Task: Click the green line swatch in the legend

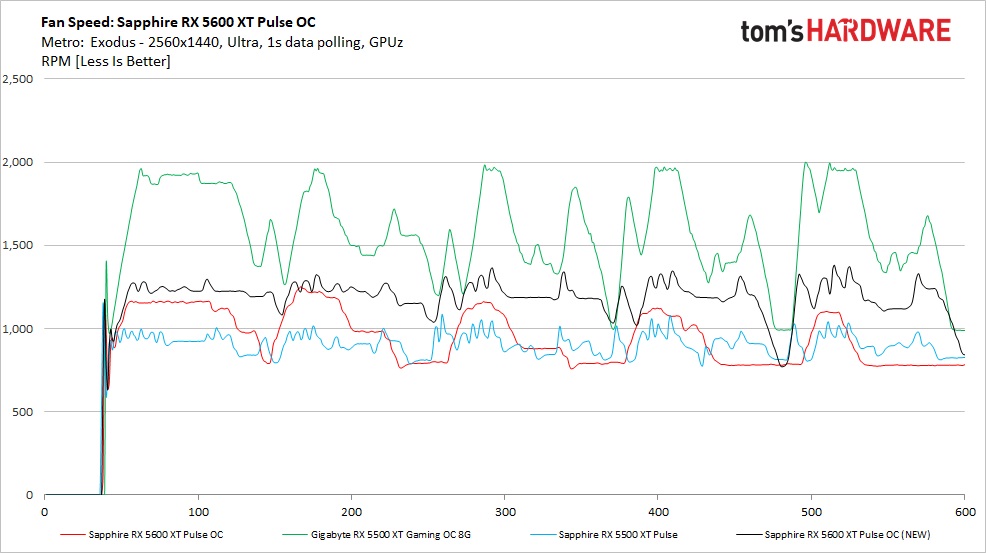Action: [295, 535]
